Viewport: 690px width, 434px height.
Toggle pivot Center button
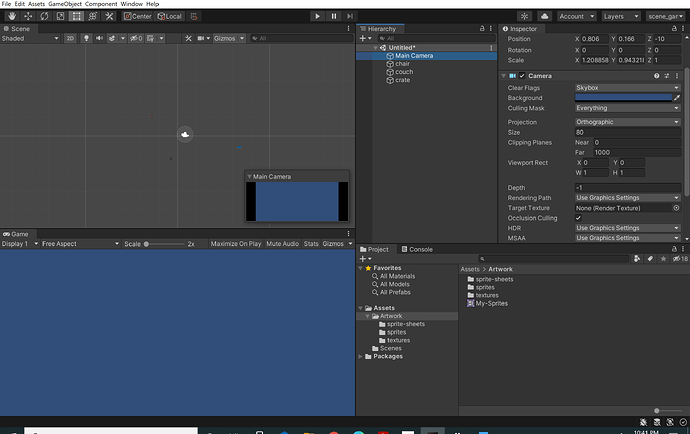pyautogui.click(x=138, y=16)
